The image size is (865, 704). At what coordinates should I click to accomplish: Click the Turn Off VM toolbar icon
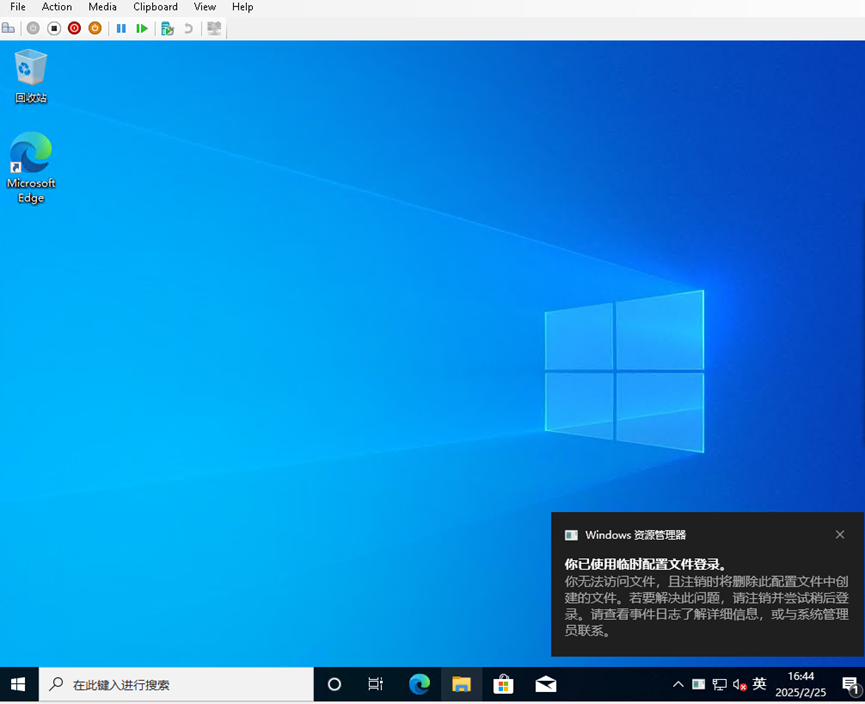click(x=54, y=28)
